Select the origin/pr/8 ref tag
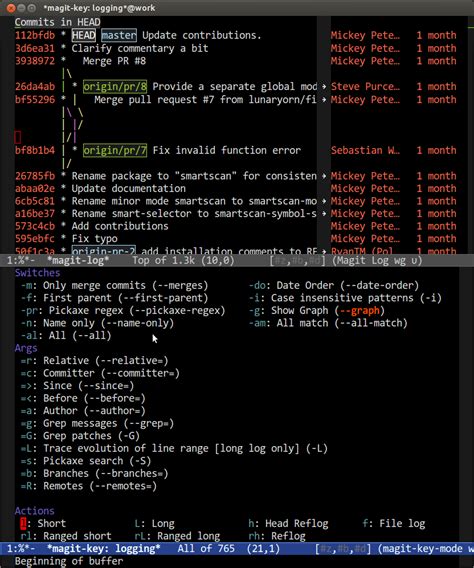This screenshot has height=568, width=474. [x=115, y=87]
